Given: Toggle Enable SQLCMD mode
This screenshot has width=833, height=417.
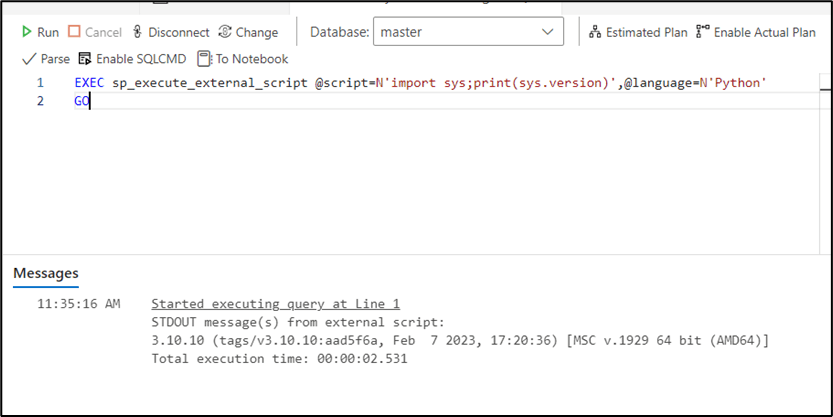Looking at the screenshot, I should (x=132, y=59).
